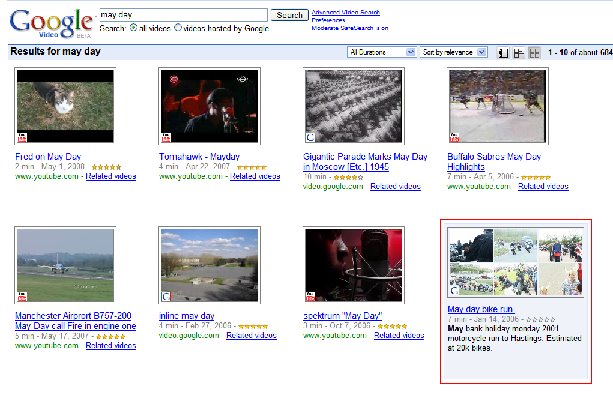Image resolution: width=613 pixels, height=394 pixels.
Task: Play the Manchester Airport airplane thumbnail
Action: pyautogui.click(x=65, y=265)
